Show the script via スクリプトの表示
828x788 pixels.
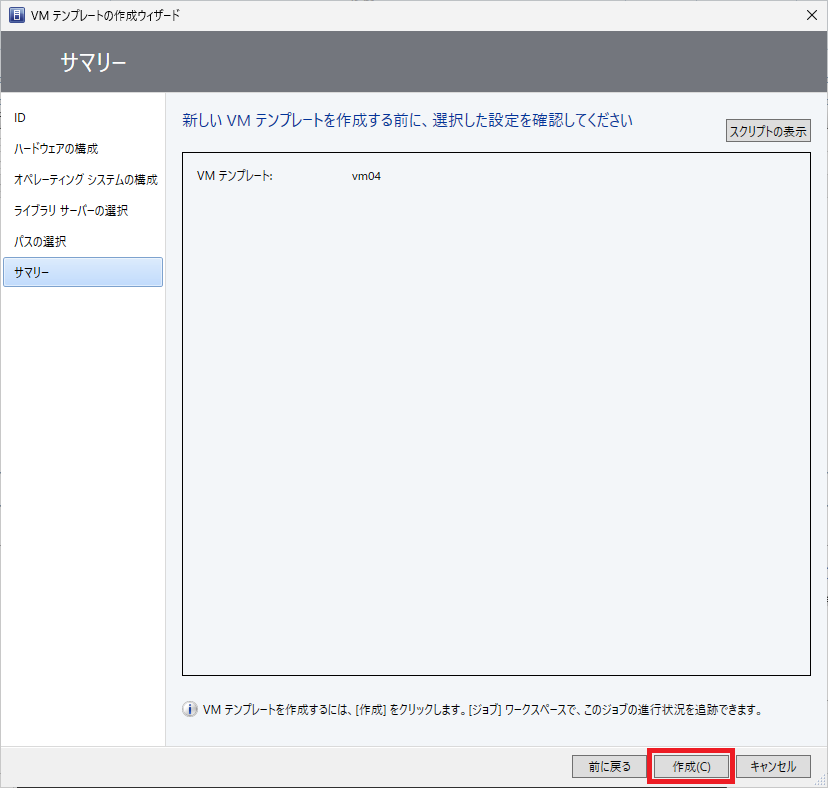pos(768,131)
